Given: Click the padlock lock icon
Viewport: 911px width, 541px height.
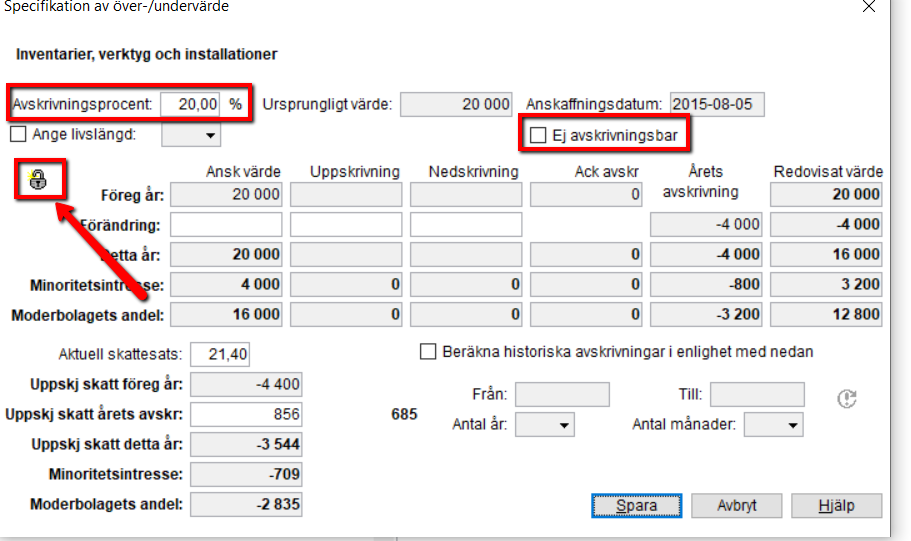Looking at the screenshot, I should 38,180.
